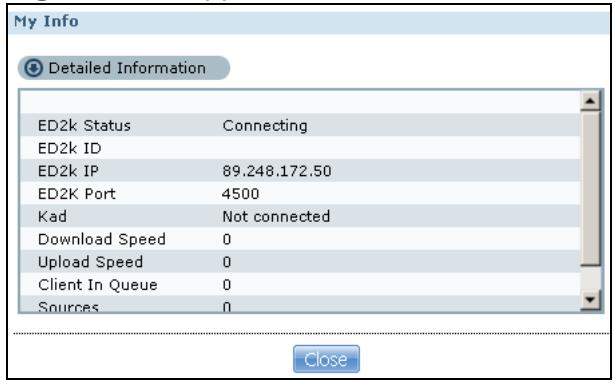Select the 'Sources' row label
The height and width of the screenshot is (385, 615).
coord(68,307)
